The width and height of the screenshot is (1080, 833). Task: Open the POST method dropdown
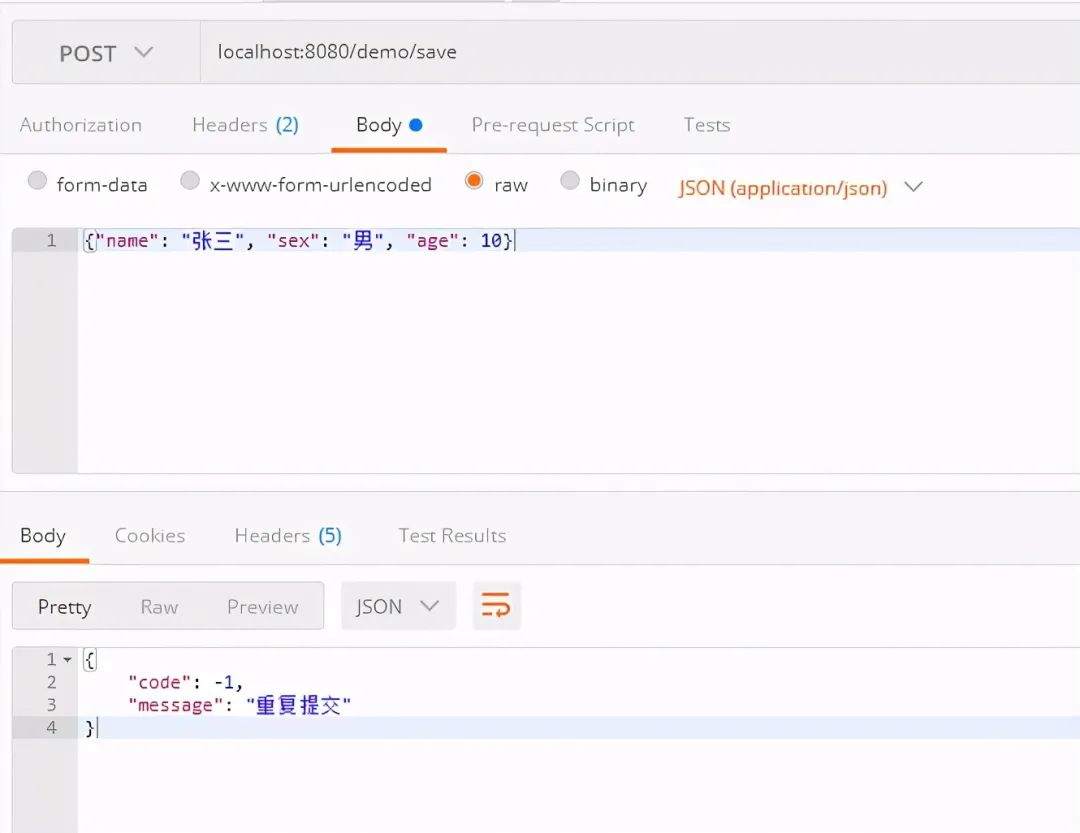(105, 53)
